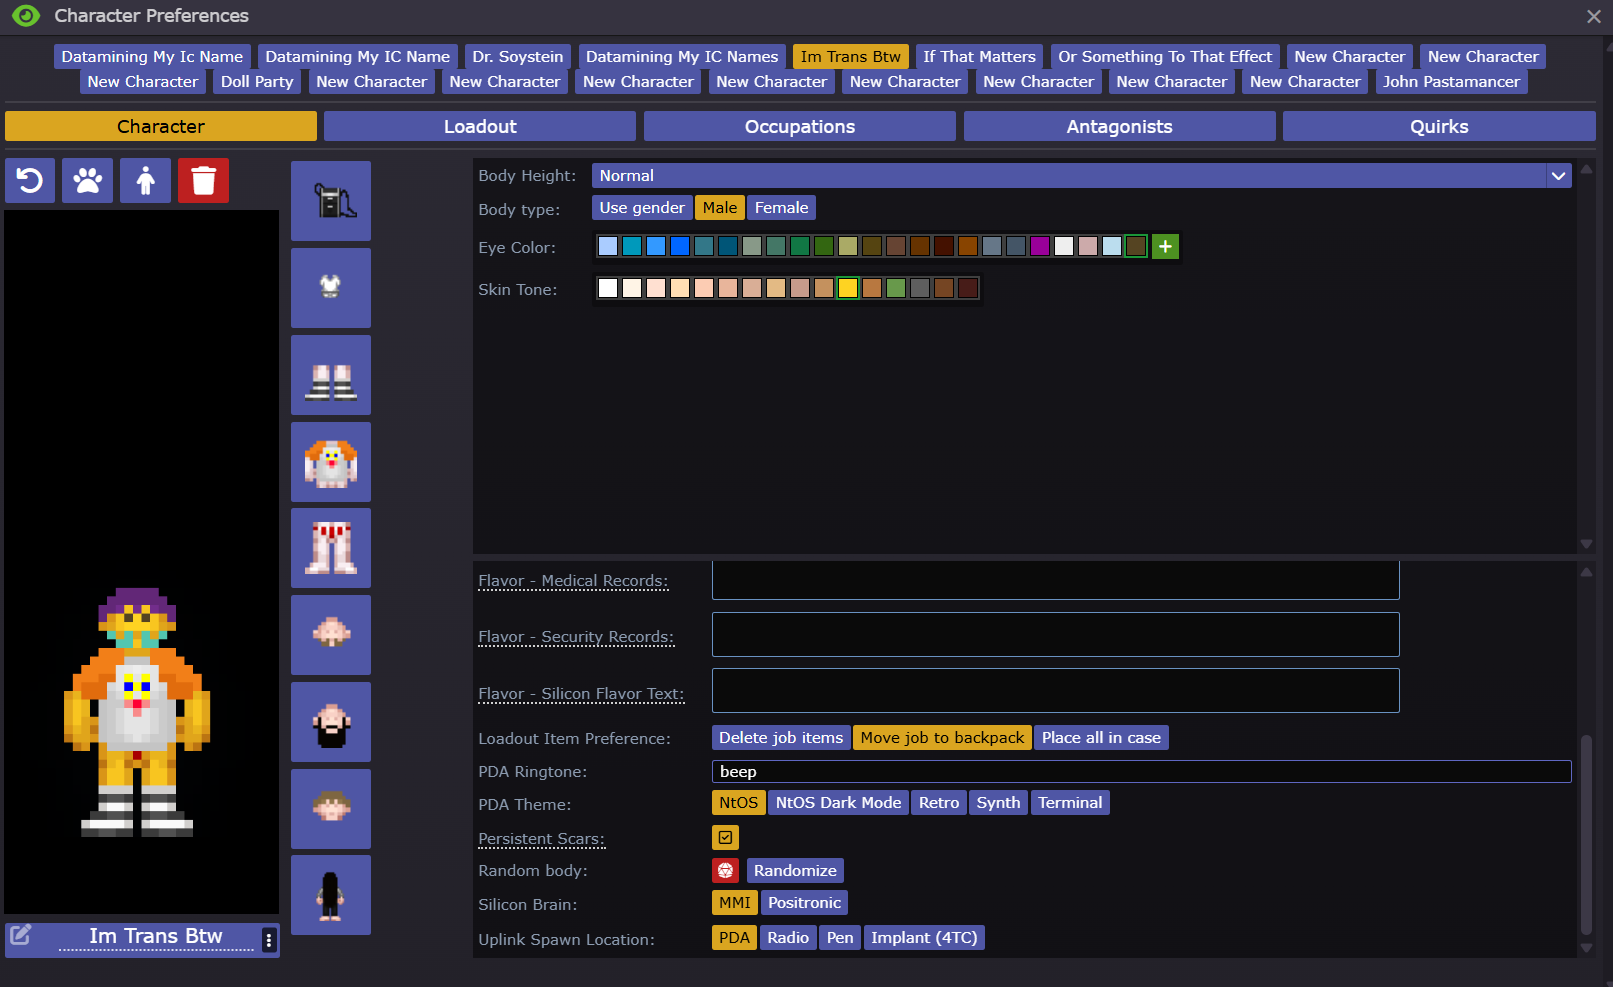
Task: Open the Quirks tab
Action: (x=1438, y=127)
